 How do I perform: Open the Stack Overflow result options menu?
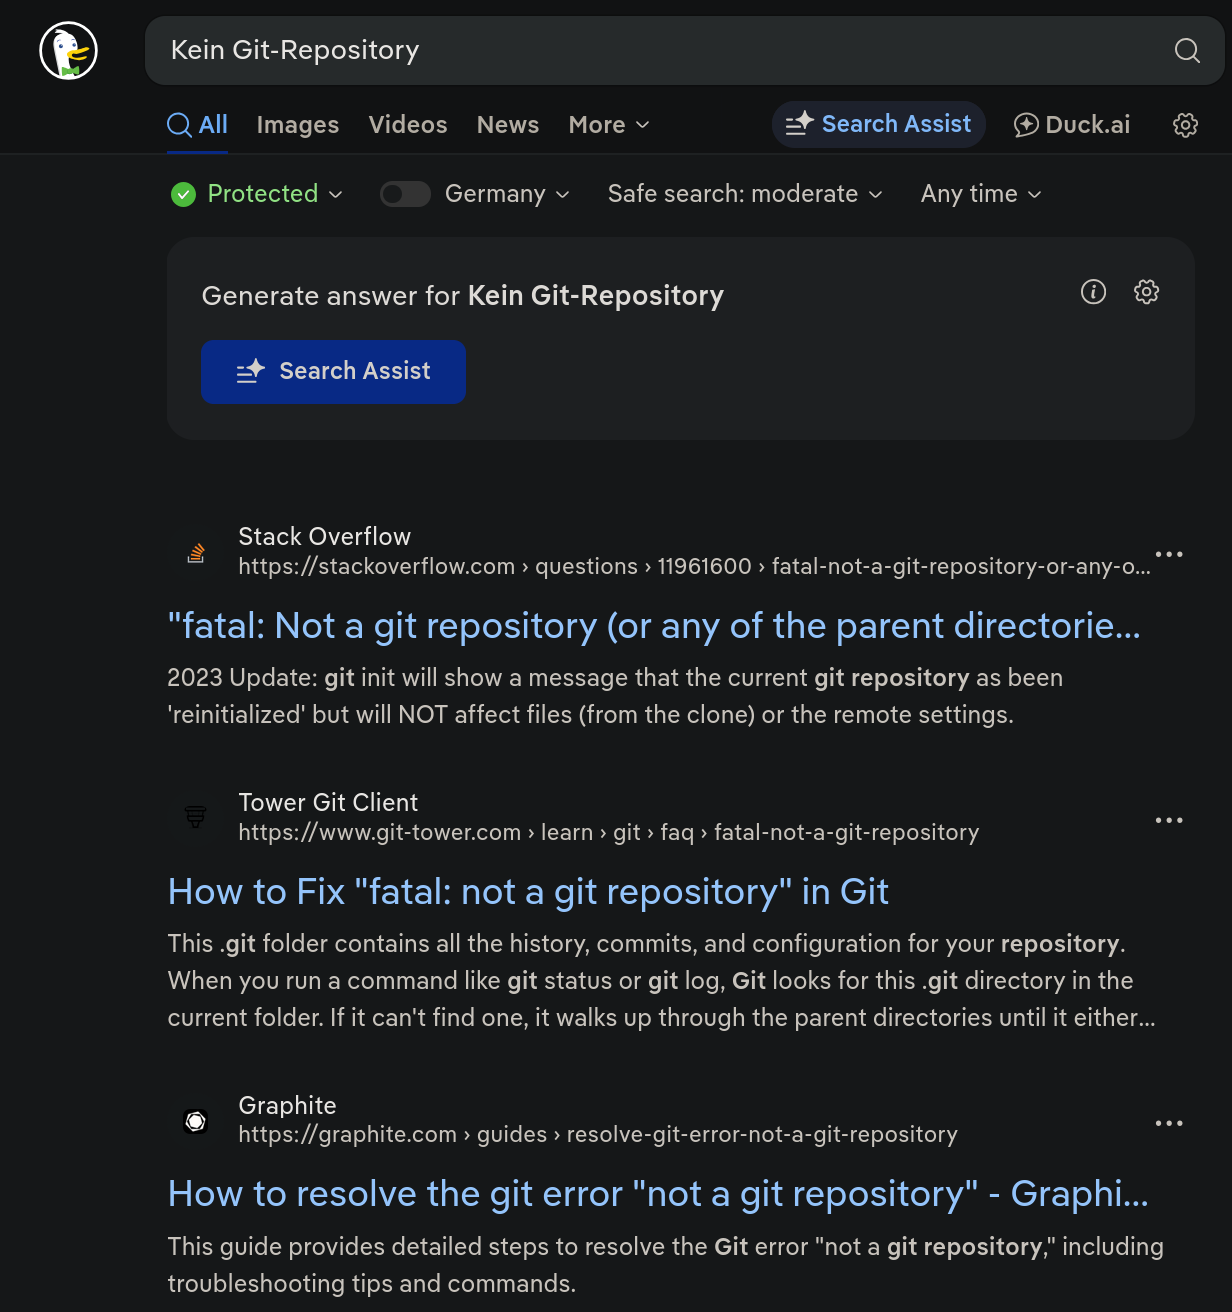point(1168,554)
